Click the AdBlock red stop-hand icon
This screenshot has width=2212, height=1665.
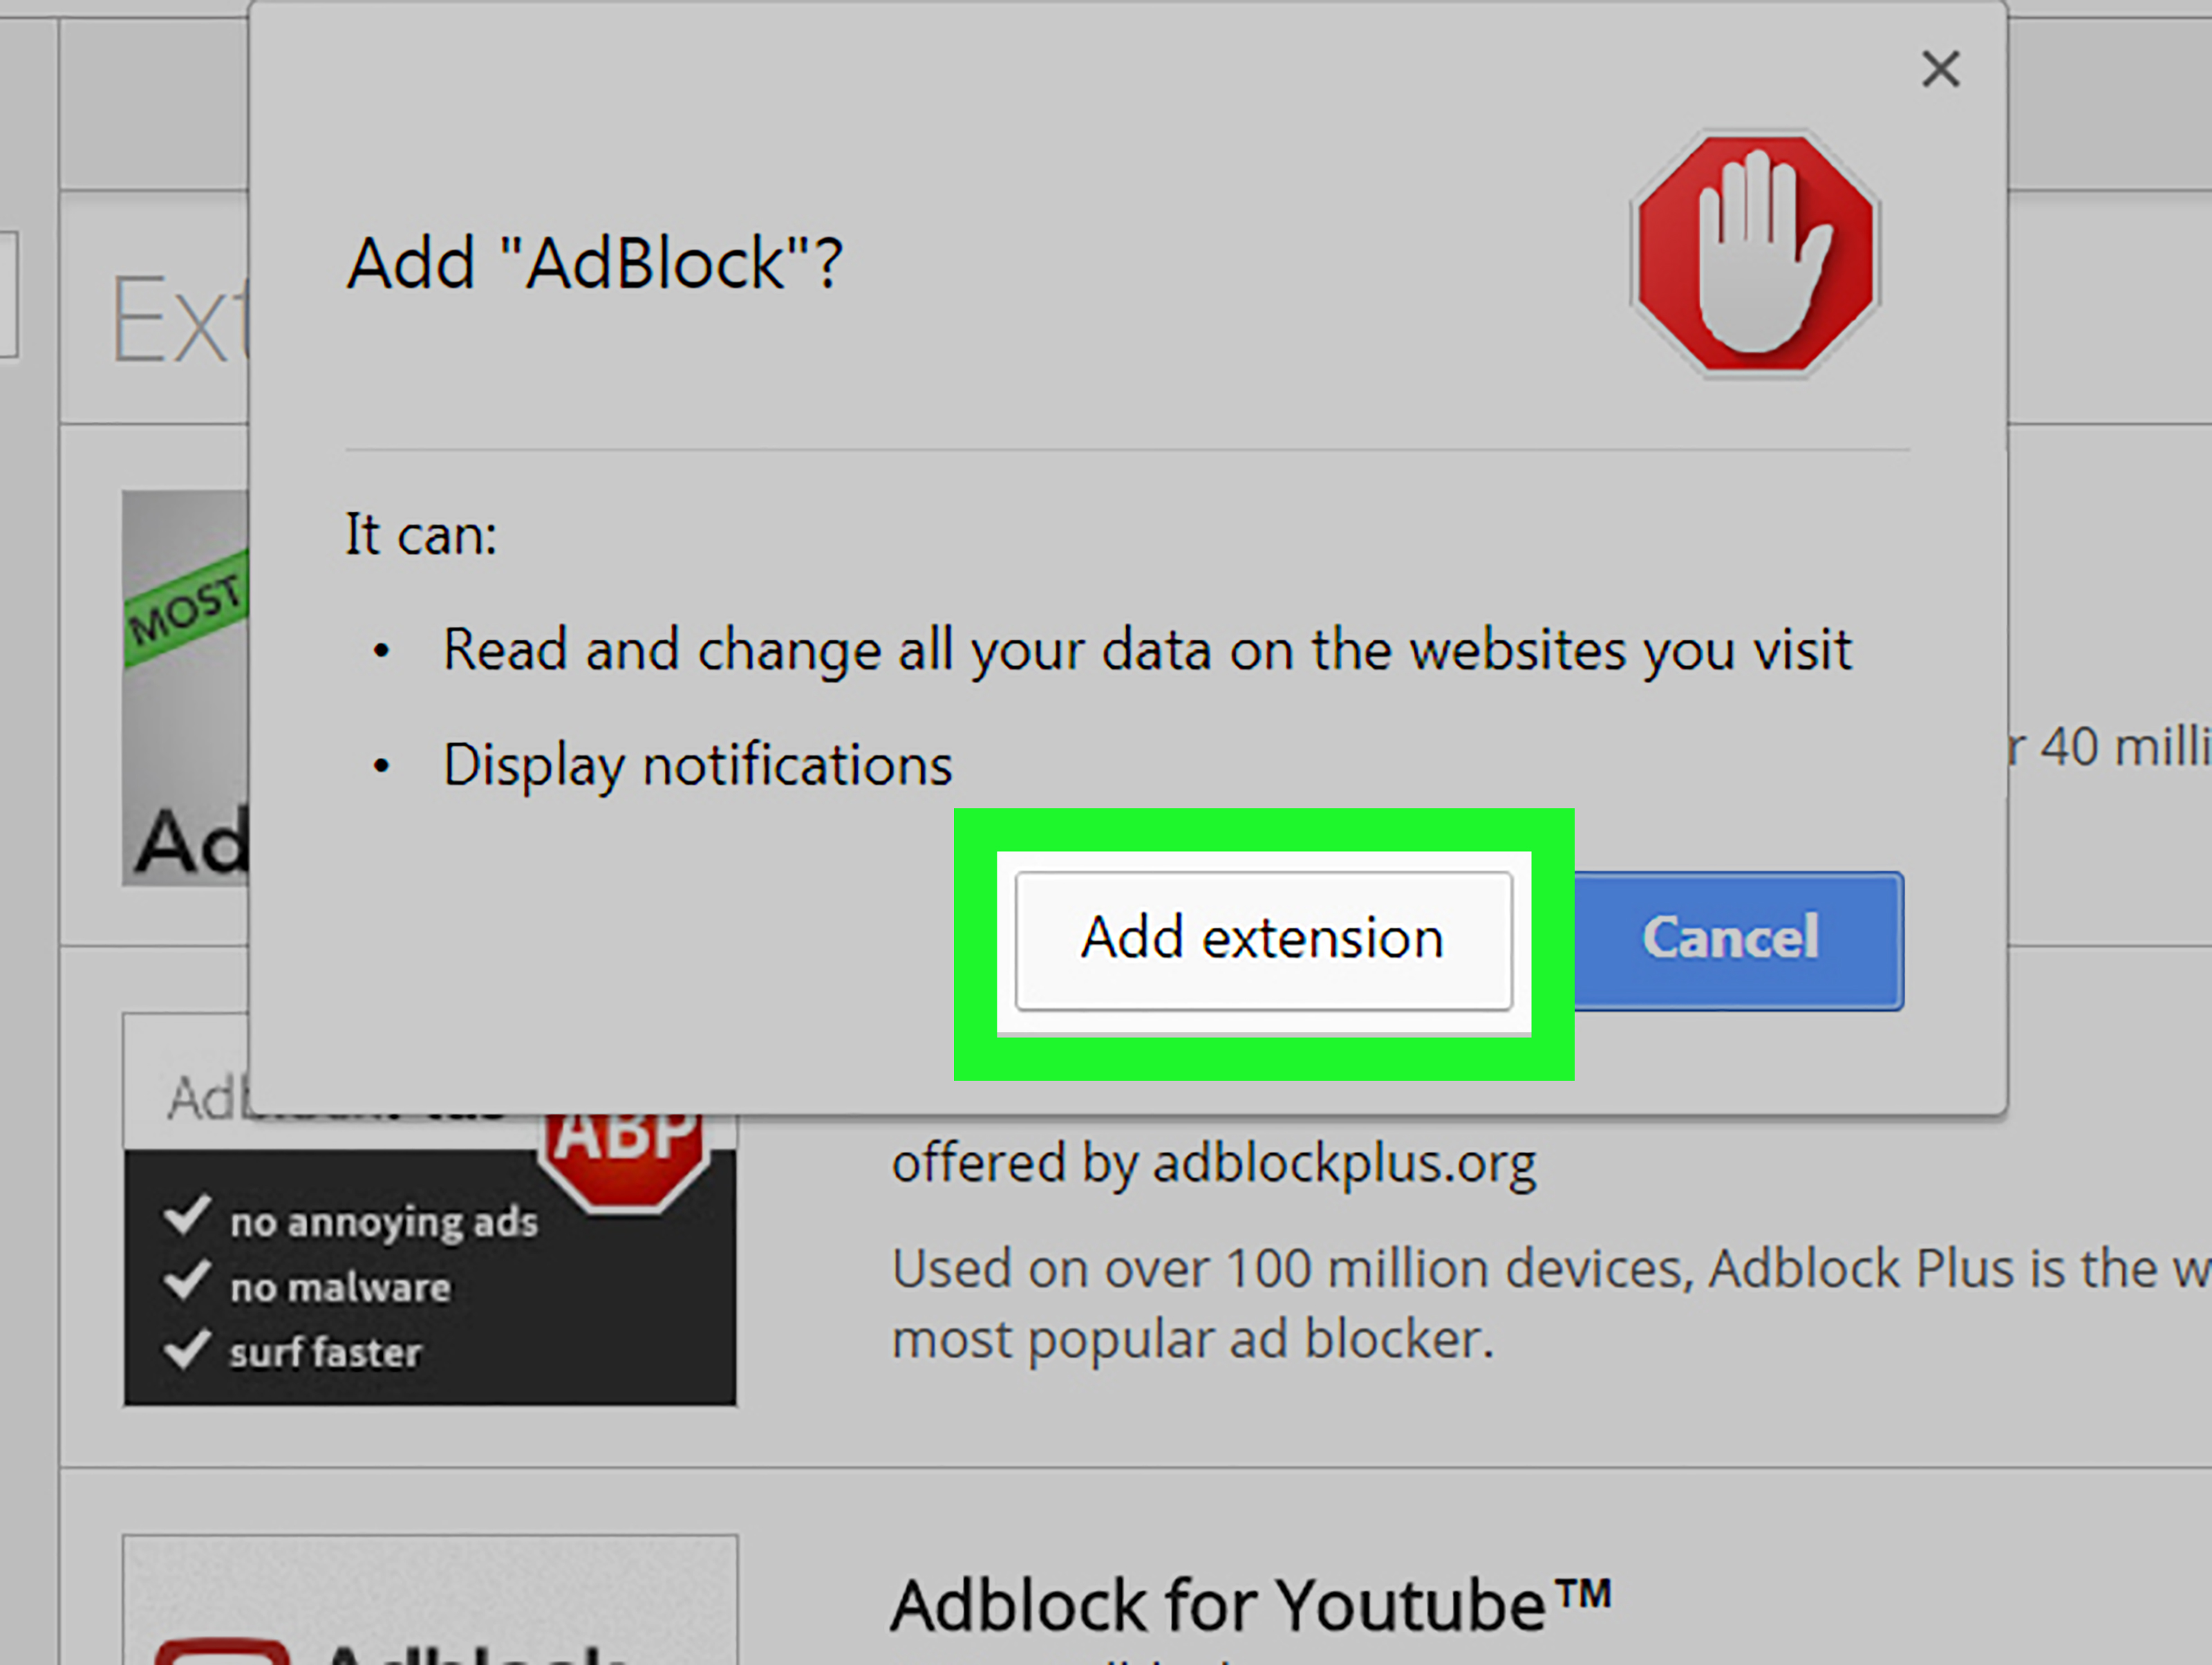click(1755, 253)
